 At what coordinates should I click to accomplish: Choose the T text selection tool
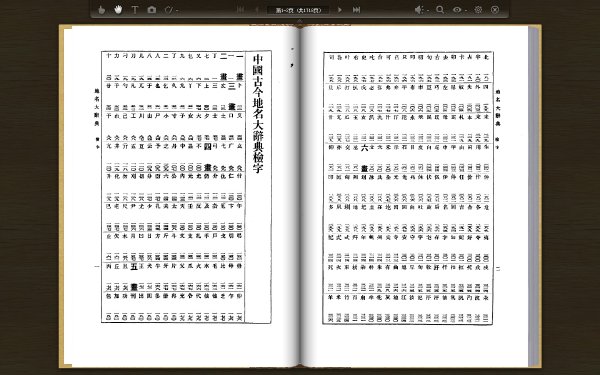coord(135,10)
